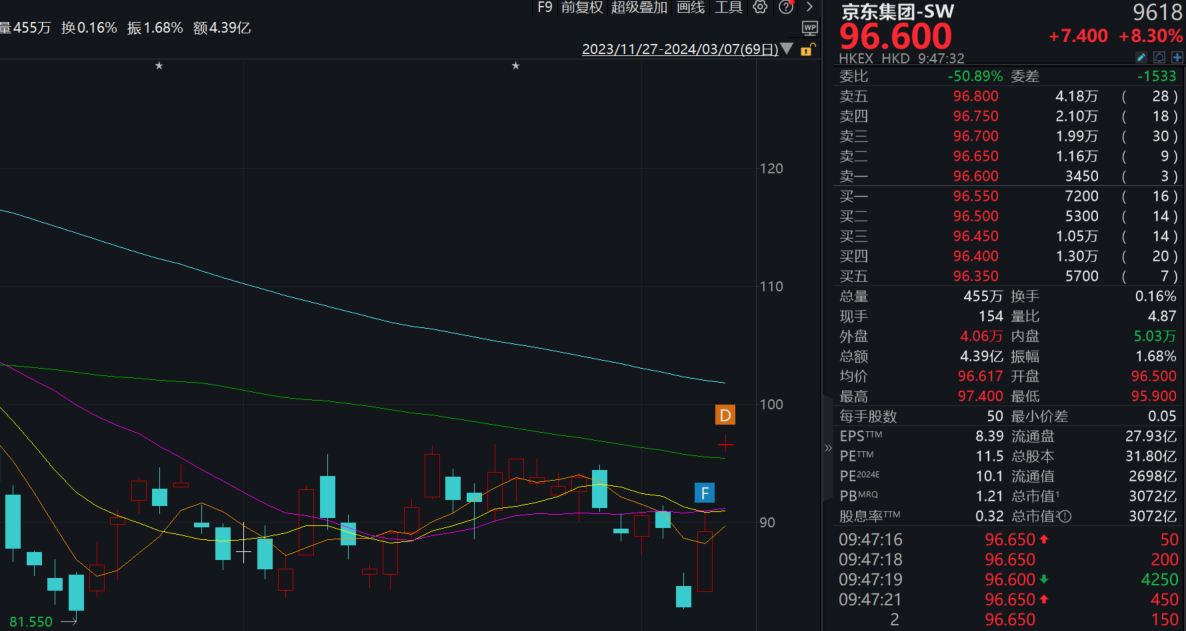This screenshot has height=631, width=1186.
Task: Open the help question mark icon
Action: tap(786, 8)
